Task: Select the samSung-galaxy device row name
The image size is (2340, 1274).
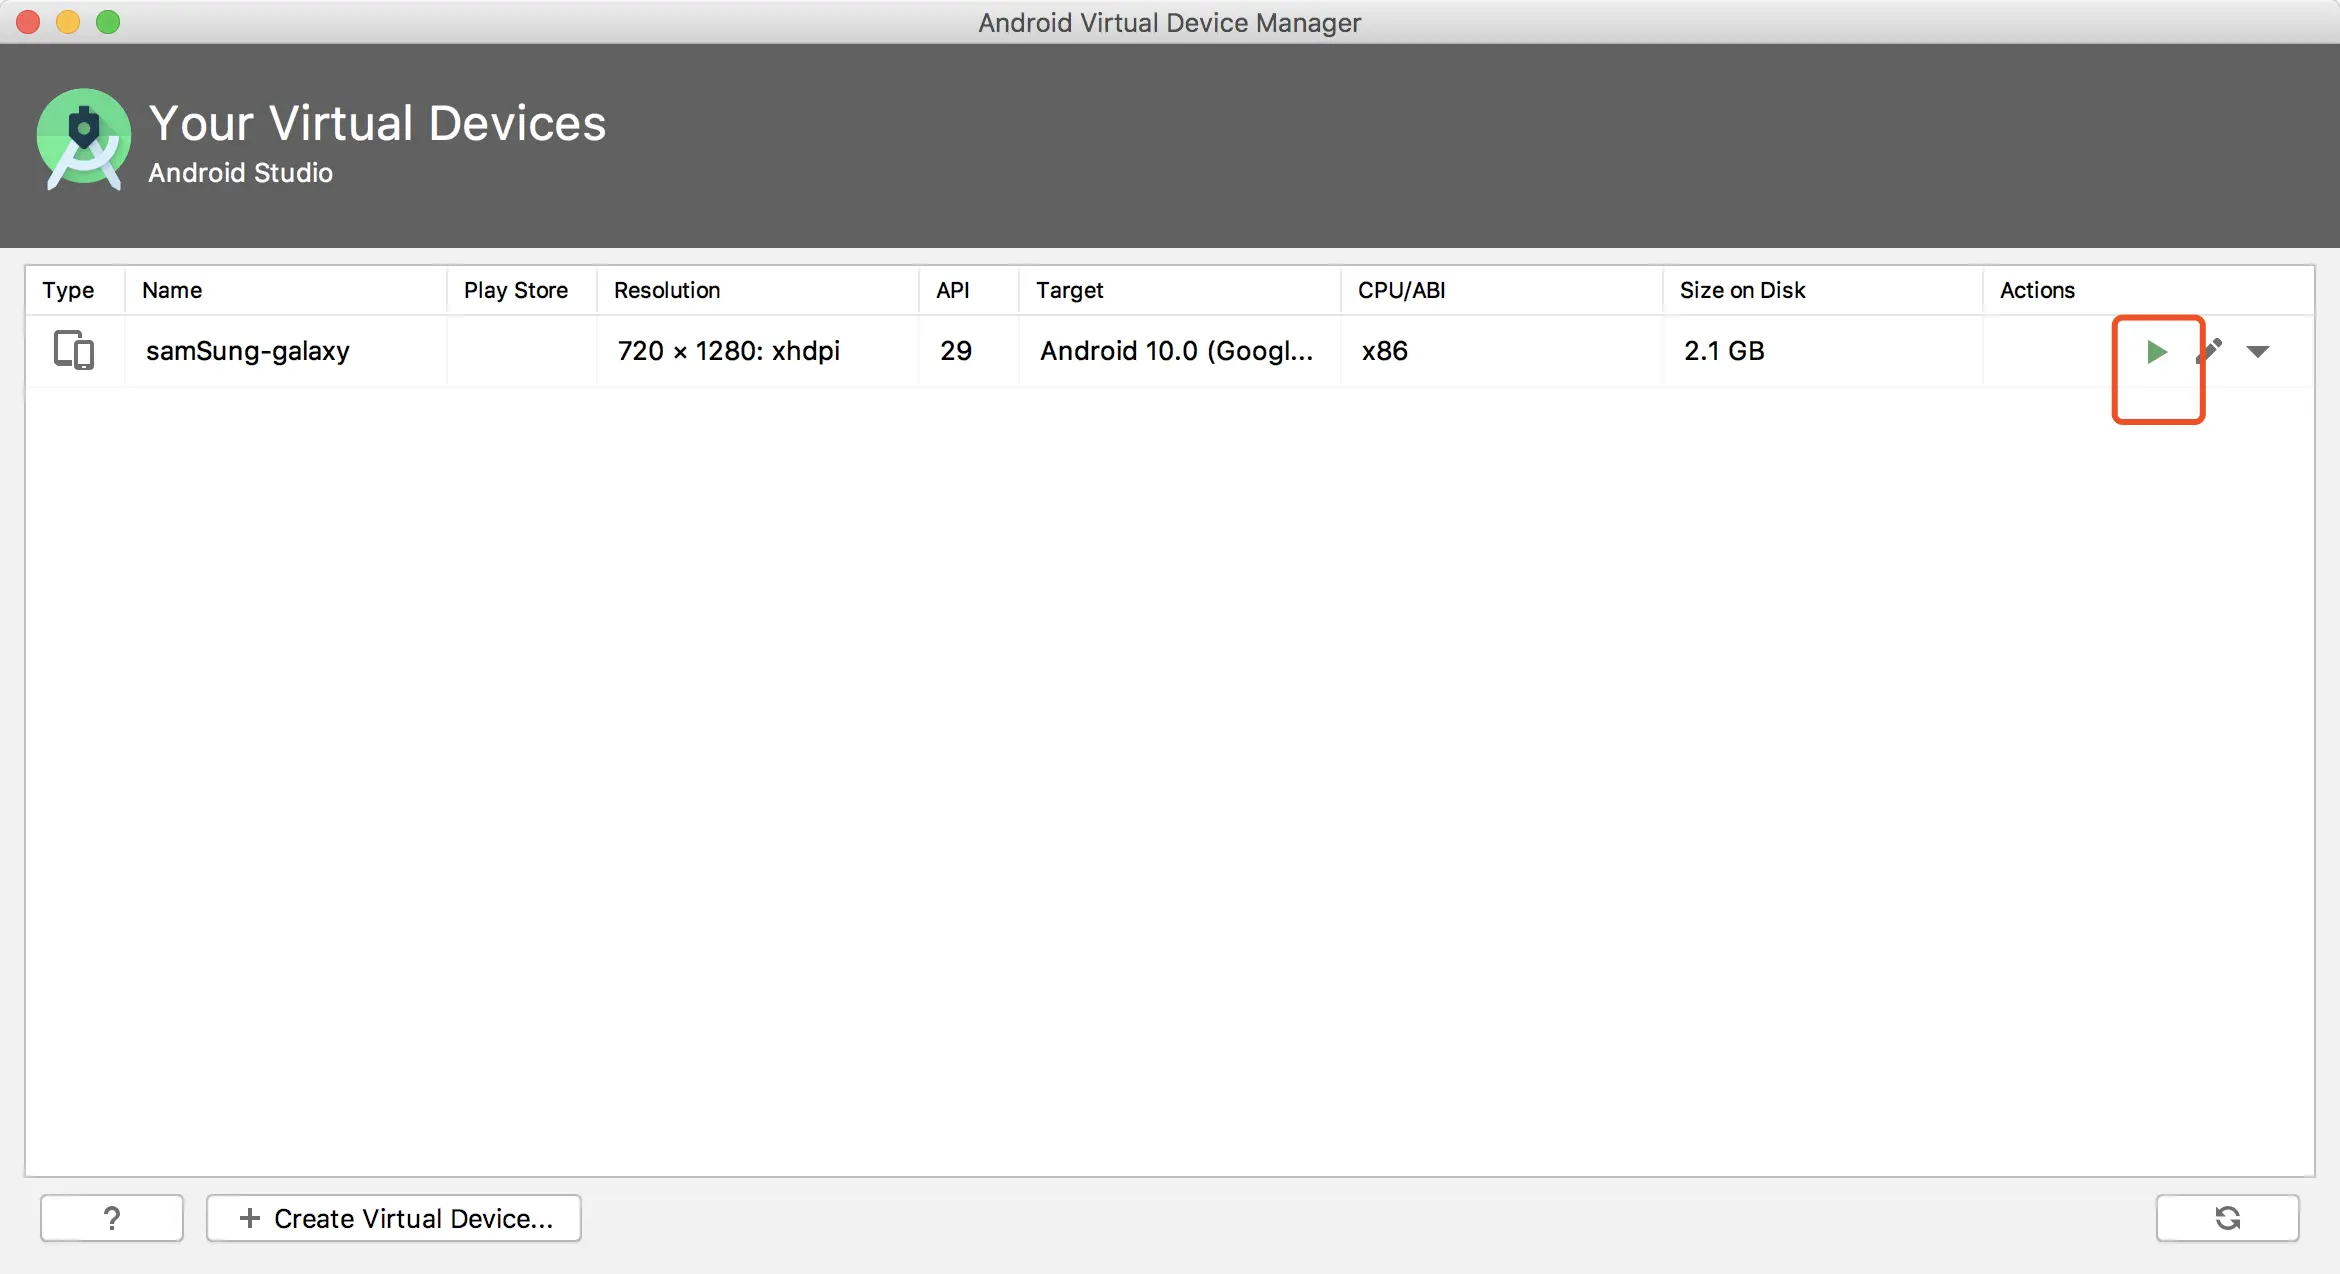Action: [247, 351]
